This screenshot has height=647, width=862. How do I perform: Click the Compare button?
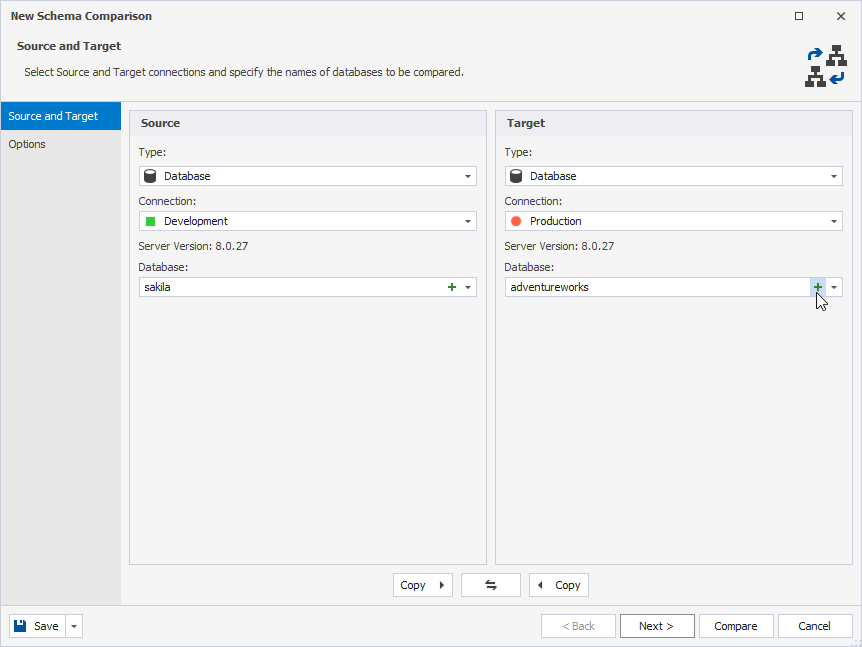(x=736, y=626)
